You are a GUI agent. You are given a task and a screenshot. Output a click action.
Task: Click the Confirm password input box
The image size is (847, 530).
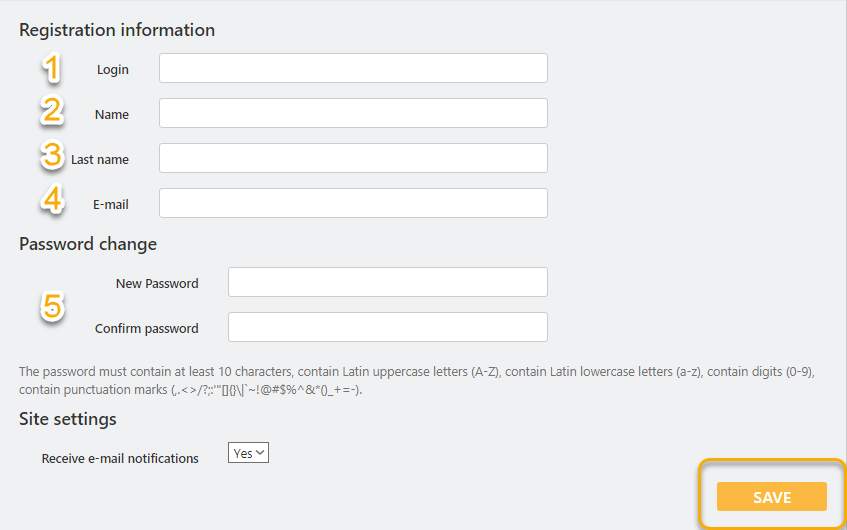pos(387,327)
